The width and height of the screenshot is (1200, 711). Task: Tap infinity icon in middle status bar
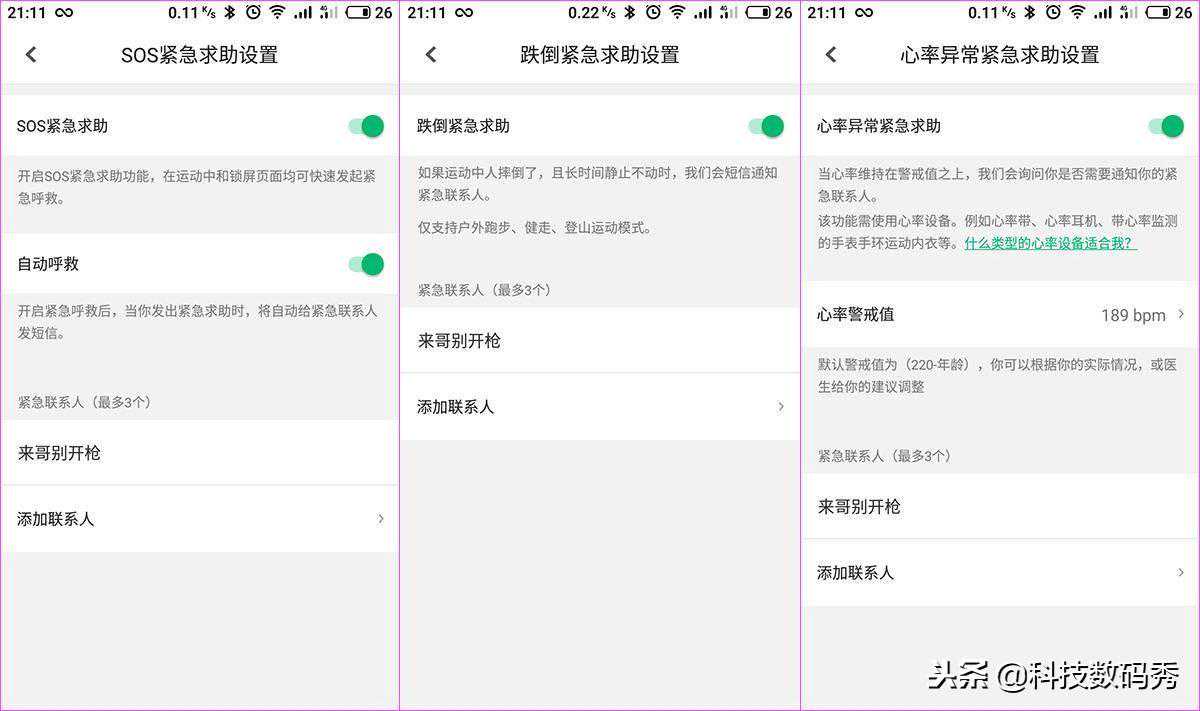(x=464, y=13)
